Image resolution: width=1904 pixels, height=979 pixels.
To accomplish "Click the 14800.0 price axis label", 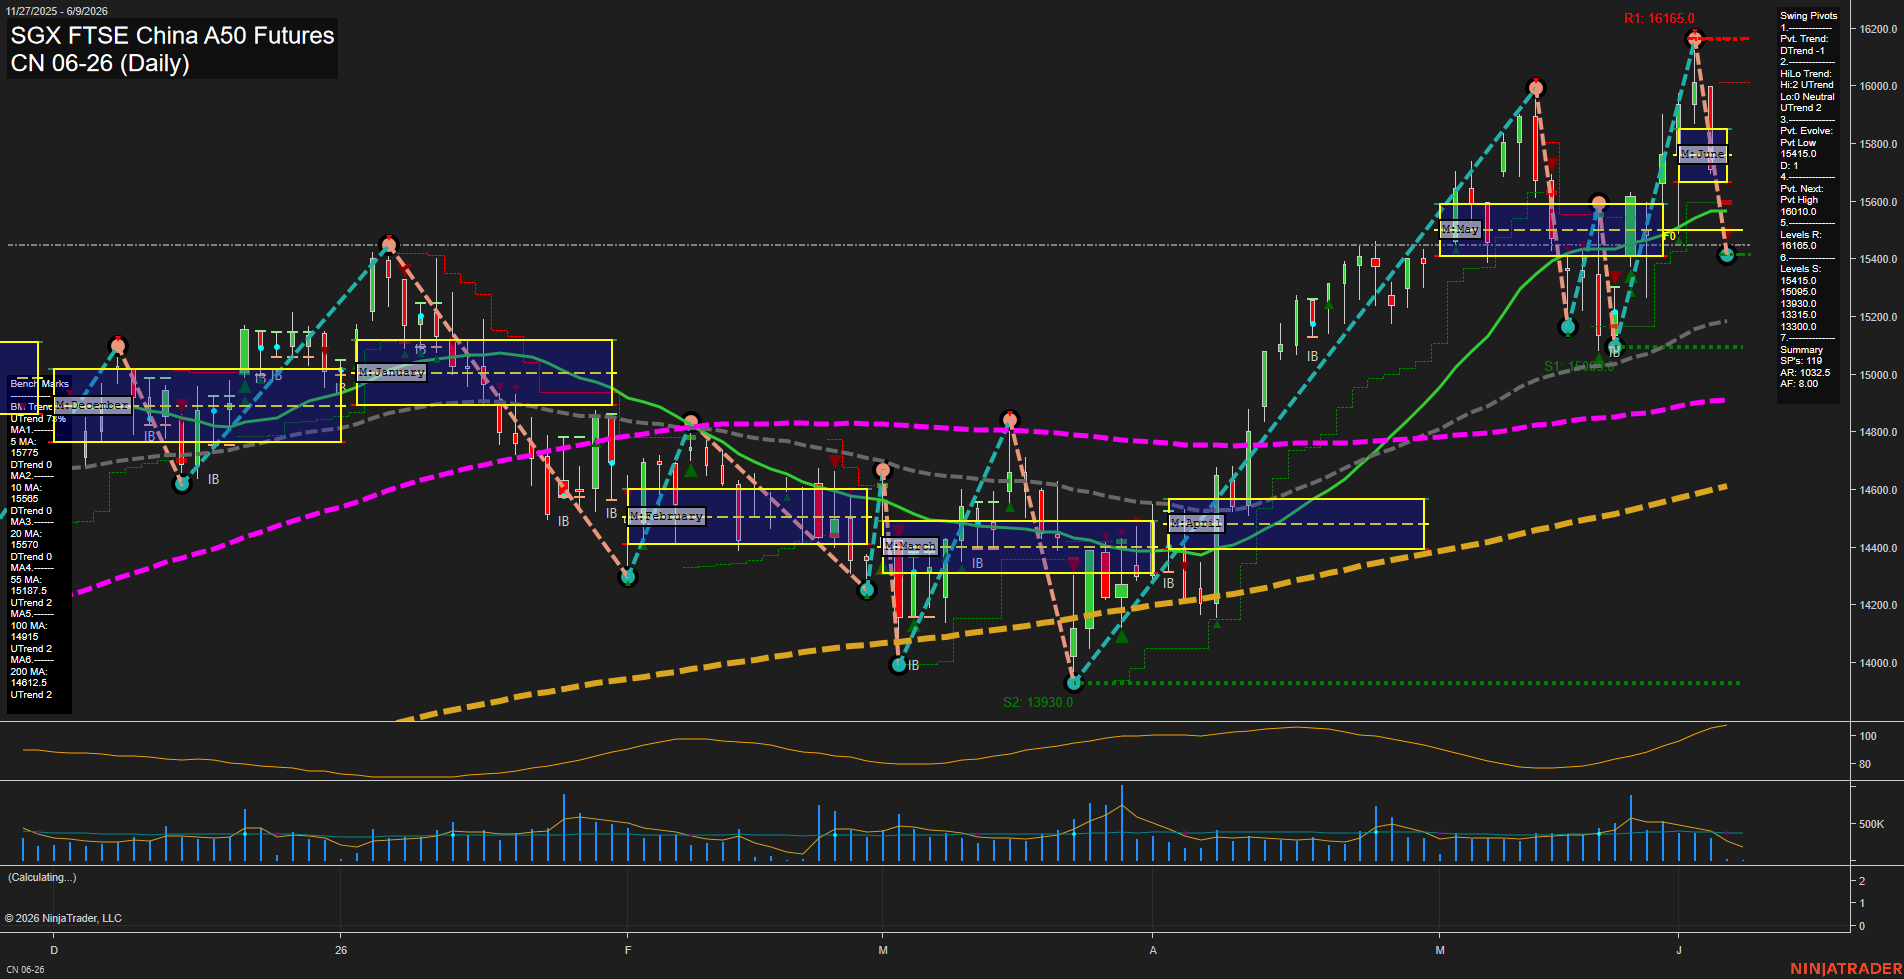I will coord(1878,432).
